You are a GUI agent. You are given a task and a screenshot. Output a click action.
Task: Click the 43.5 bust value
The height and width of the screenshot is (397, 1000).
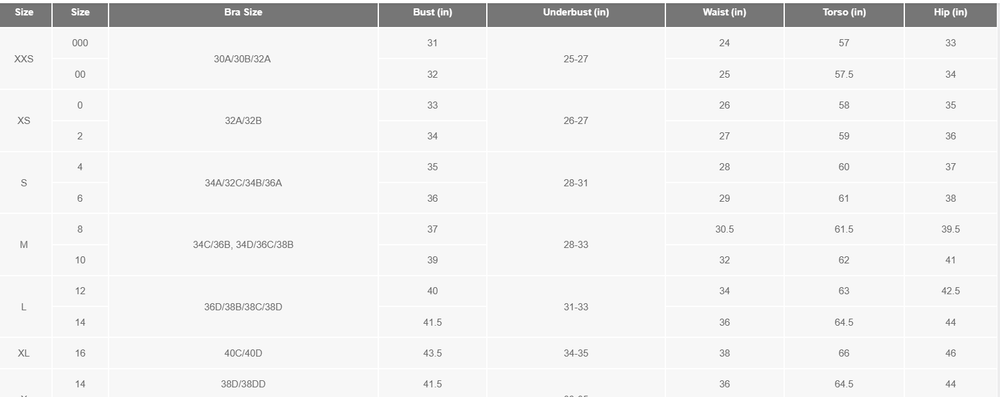pyautogui.click(x=432, y=353)
